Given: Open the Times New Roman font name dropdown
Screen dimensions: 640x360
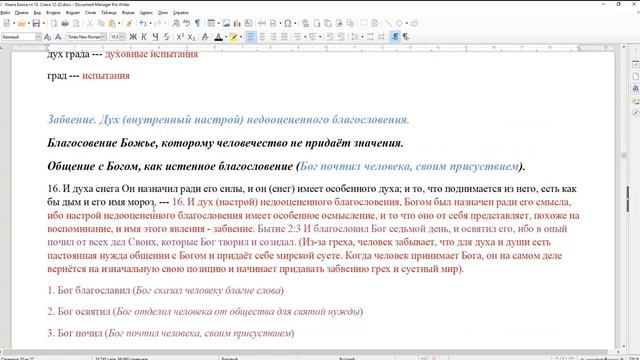Looking at the screenshot, I should (104, 37).
